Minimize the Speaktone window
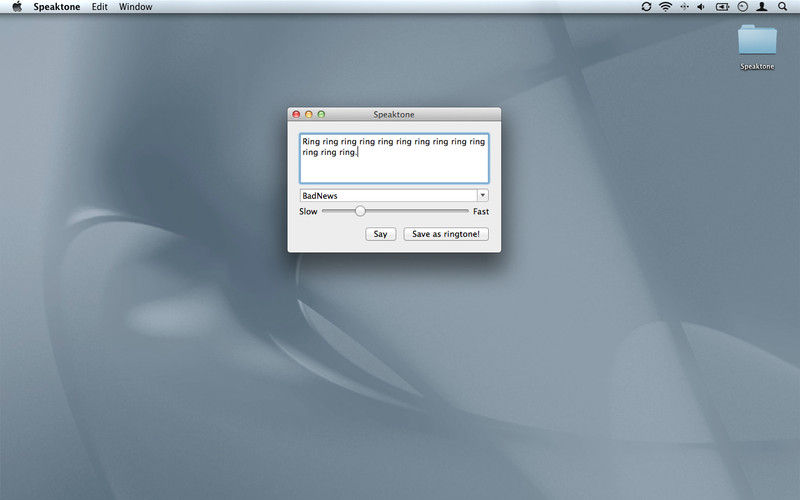 click(x=309, y=114)
